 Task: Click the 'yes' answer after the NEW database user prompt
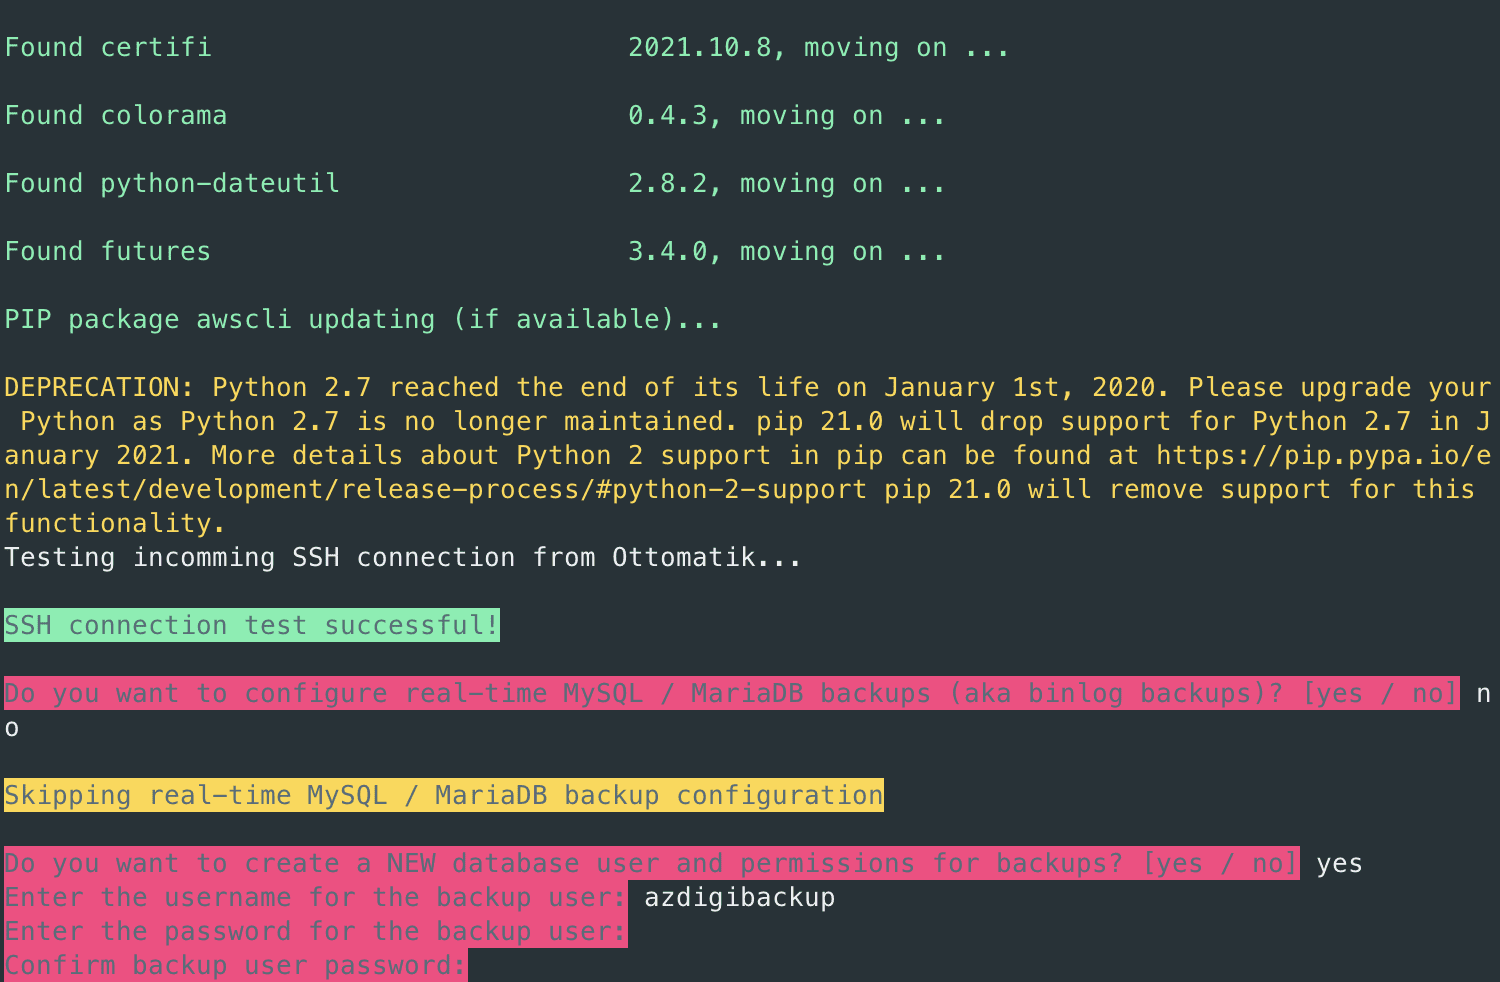point(1339,864)
